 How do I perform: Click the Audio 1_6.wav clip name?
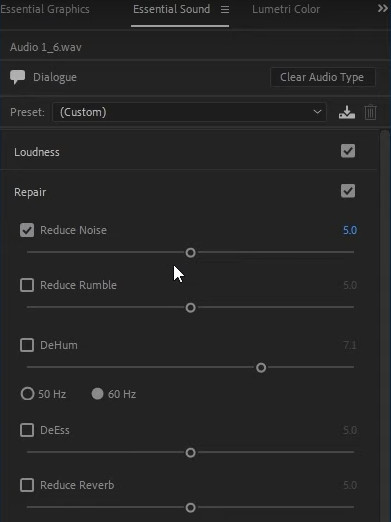(46, 47)
